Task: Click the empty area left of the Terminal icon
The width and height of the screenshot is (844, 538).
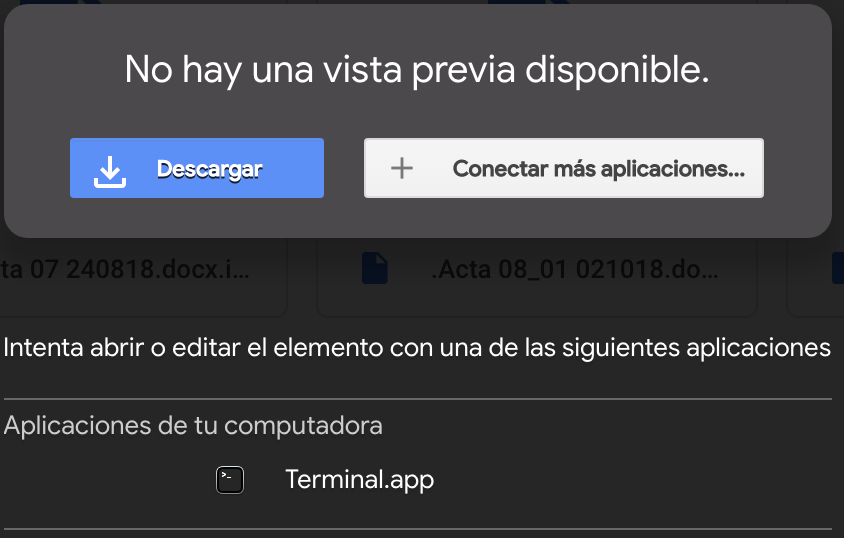Action: pyautogui.click(x=100, y=480)
